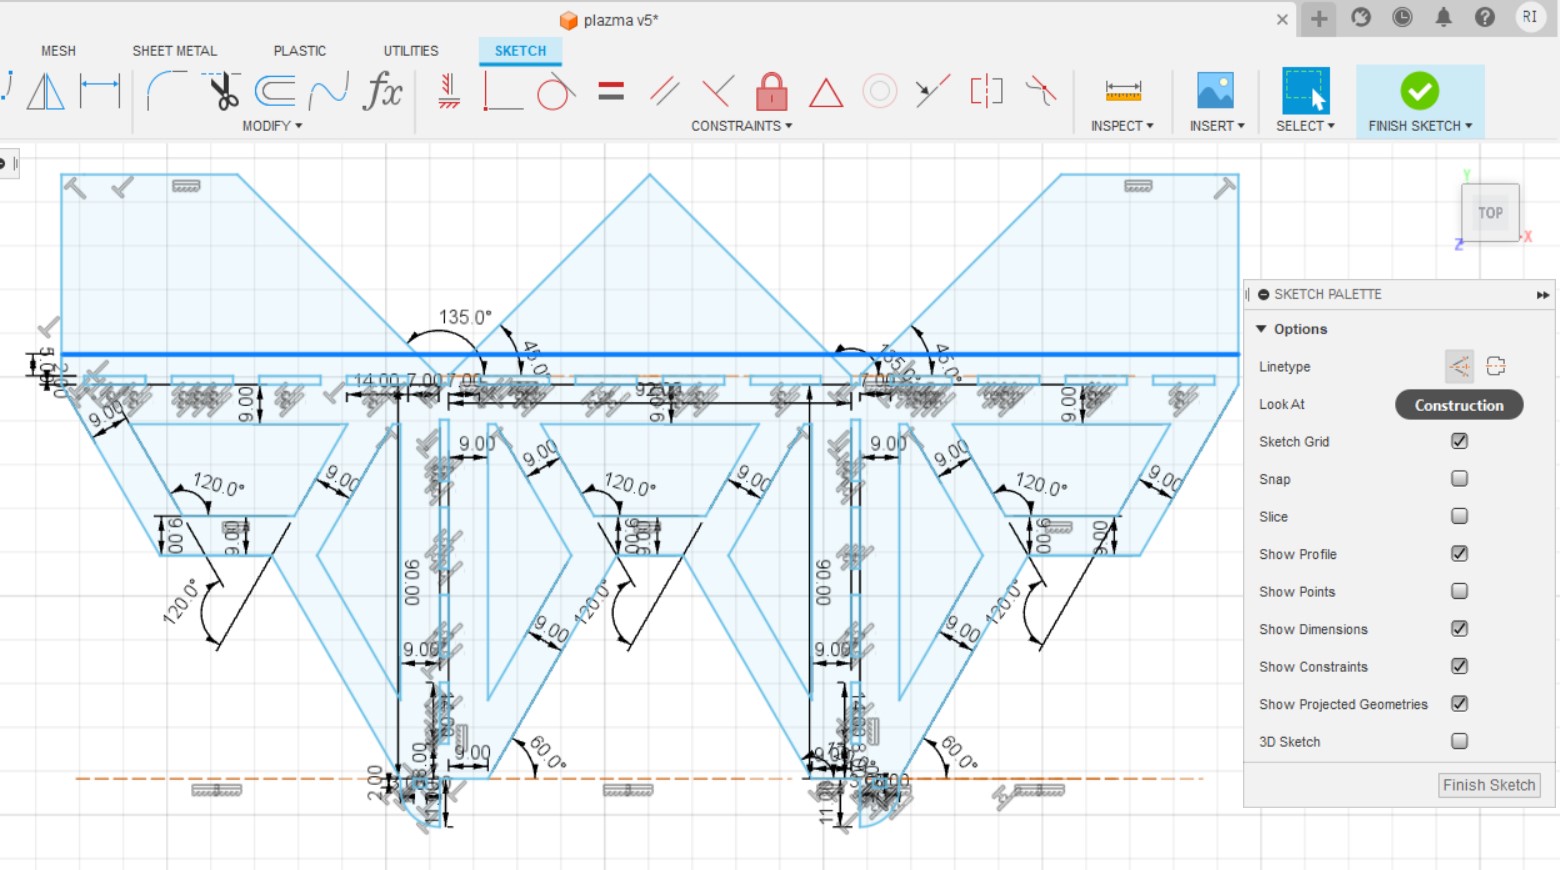The width and height of the screenshot is (1560, 870).
Task: Enable the Slice checkbox
Action: tap(1459, 516)
